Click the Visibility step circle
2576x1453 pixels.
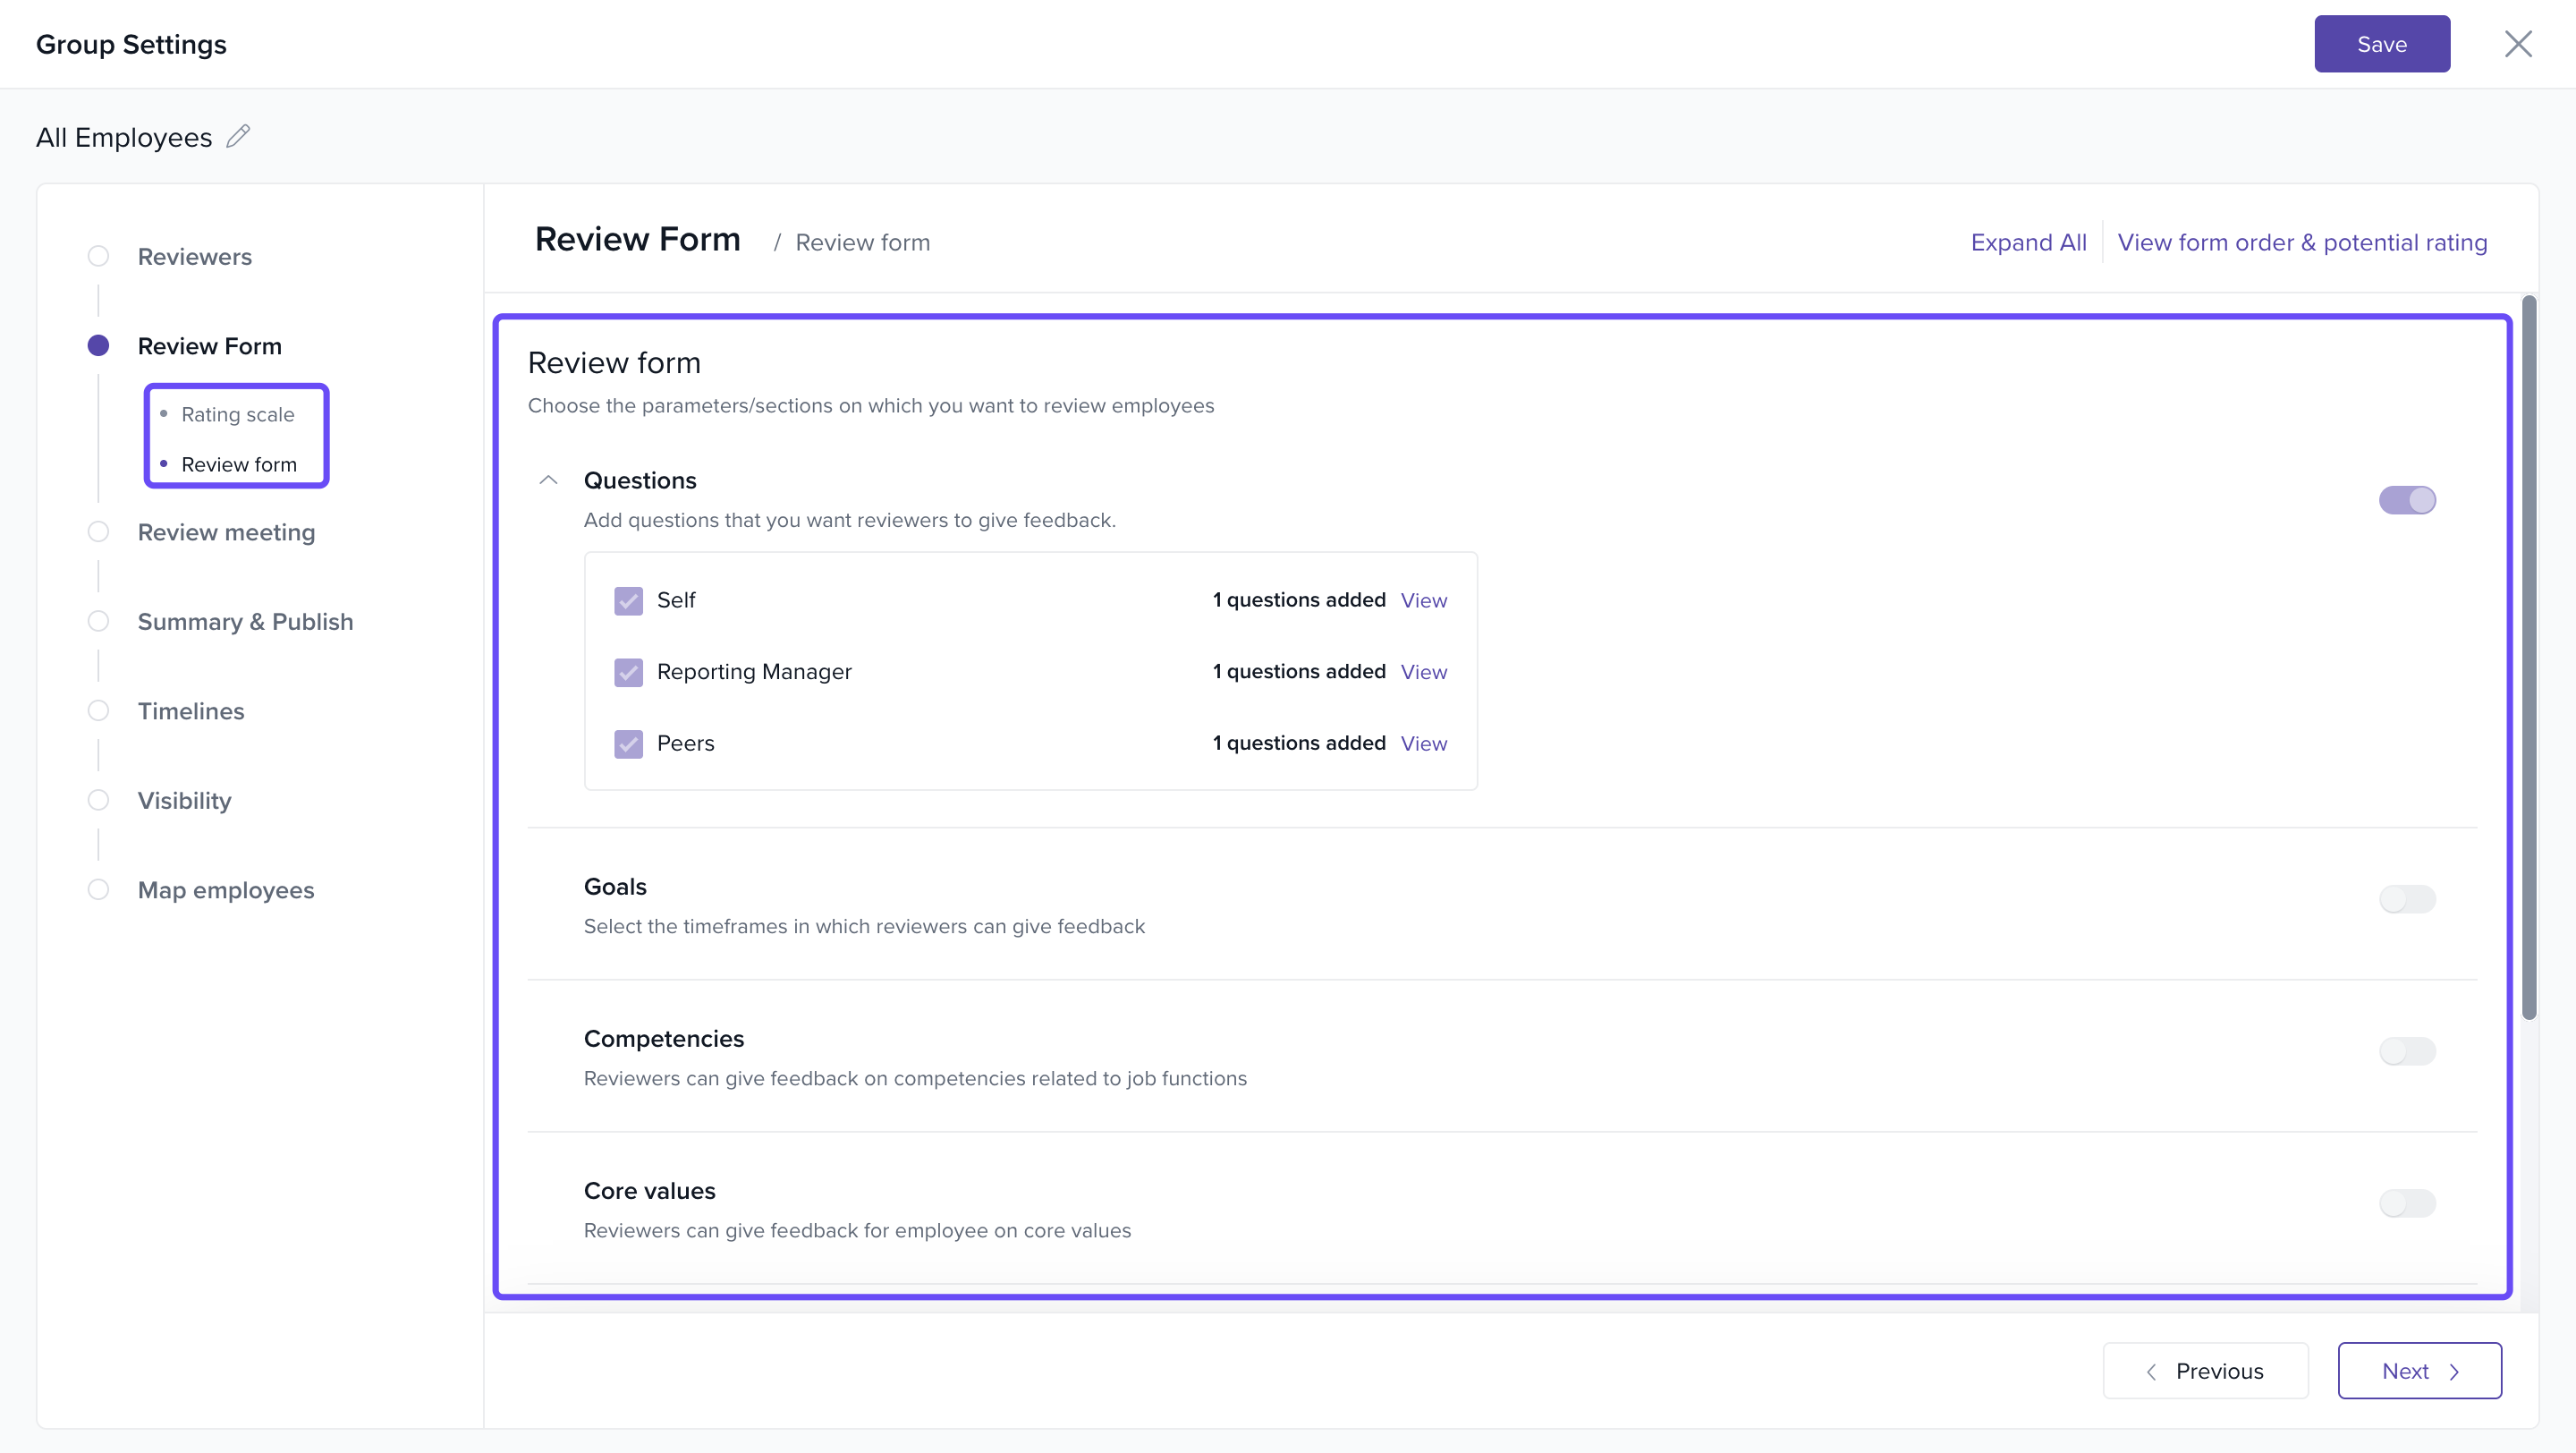(98, 800)
